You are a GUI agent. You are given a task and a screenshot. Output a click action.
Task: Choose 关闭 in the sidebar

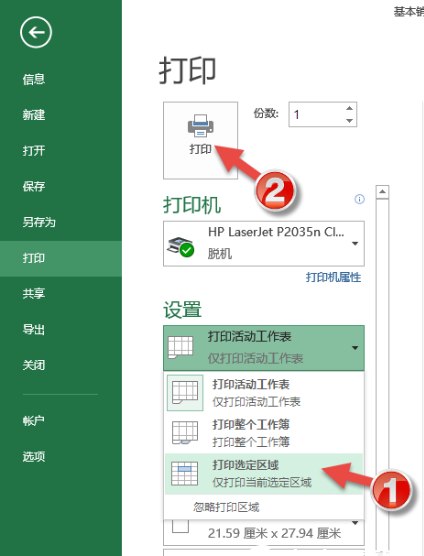tap(34, 365)
